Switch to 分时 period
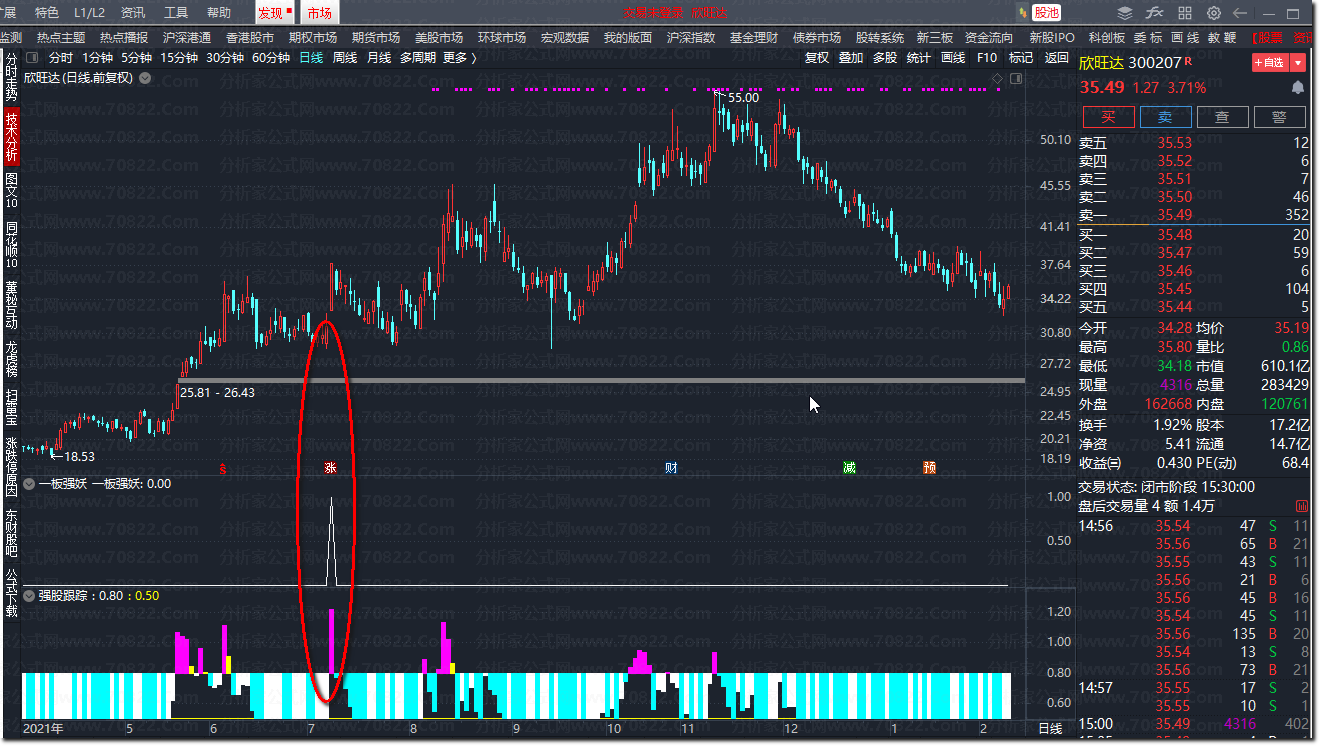1321x746 pixels. pyautogui.click(x=61, y=58)
